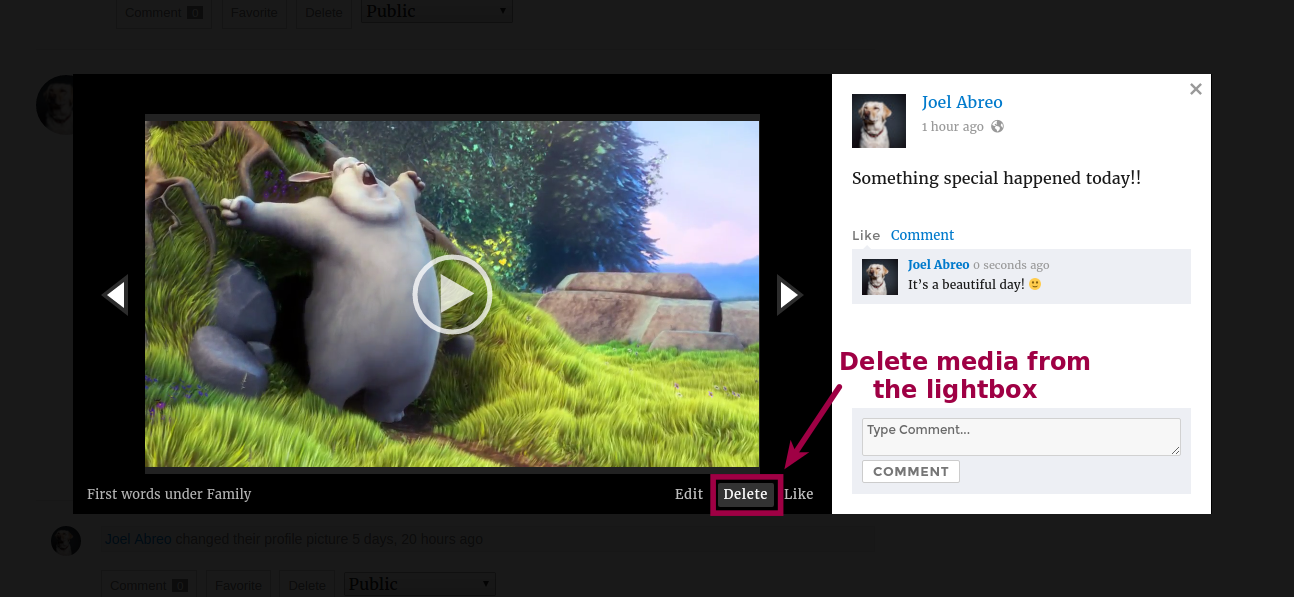This screenshot has height=597, width=1294.
Task: Open the Public privacy dropdown at top
Action: click(436, 12)
